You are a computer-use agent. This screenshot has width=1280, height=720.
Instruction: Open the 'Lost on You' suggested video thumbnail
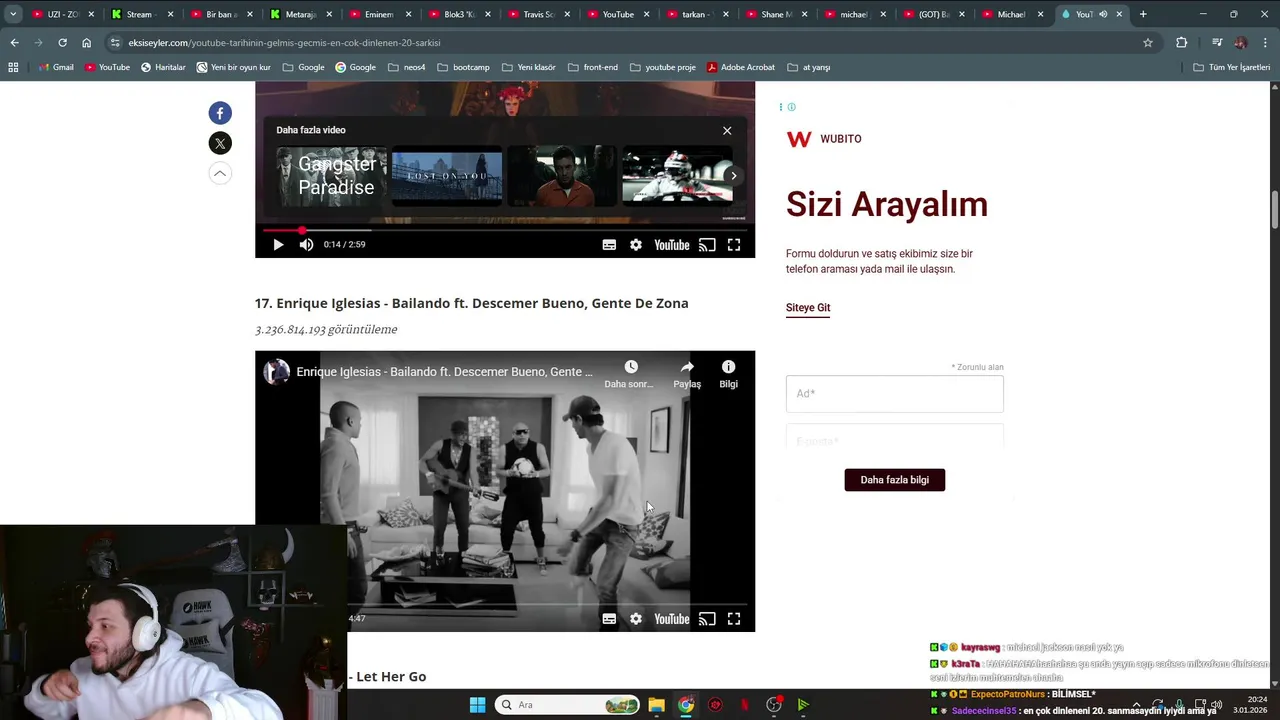(447, 176)
